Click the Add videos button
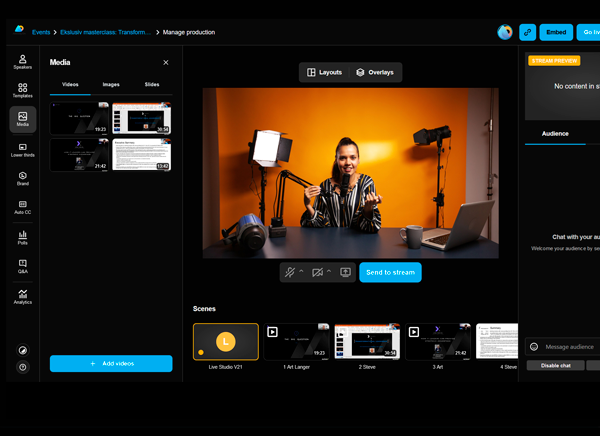 111,363
